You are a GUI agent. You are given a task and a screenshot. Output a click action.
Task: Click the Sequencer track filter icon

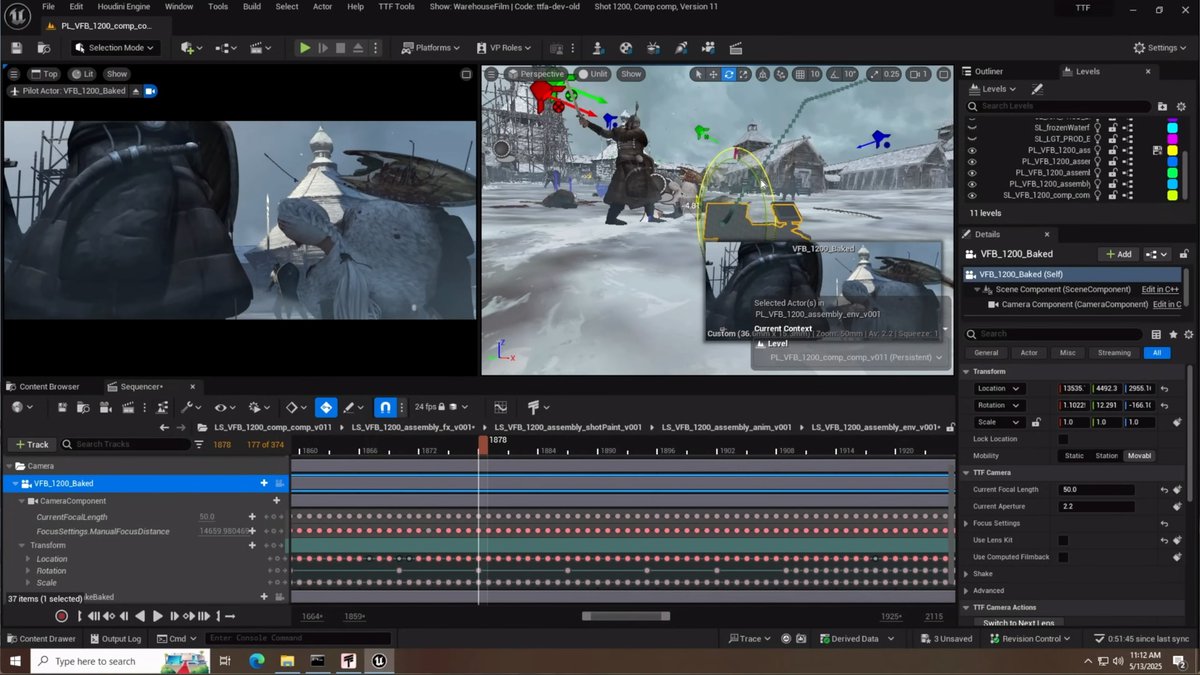pos(201,444)
